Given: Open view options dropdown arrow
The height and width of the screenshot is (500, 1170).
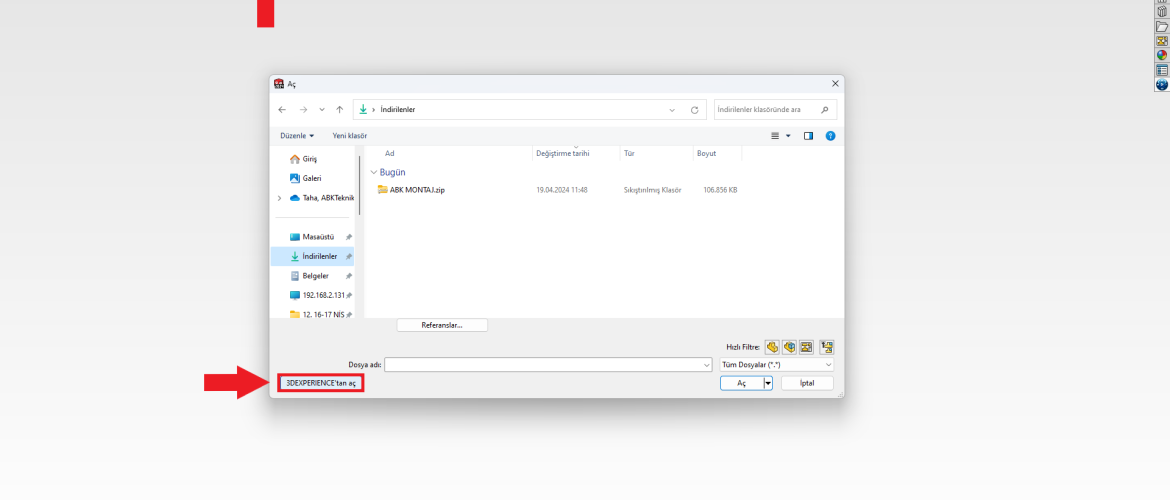Looking at the screenshot, I should pos(788,136).
